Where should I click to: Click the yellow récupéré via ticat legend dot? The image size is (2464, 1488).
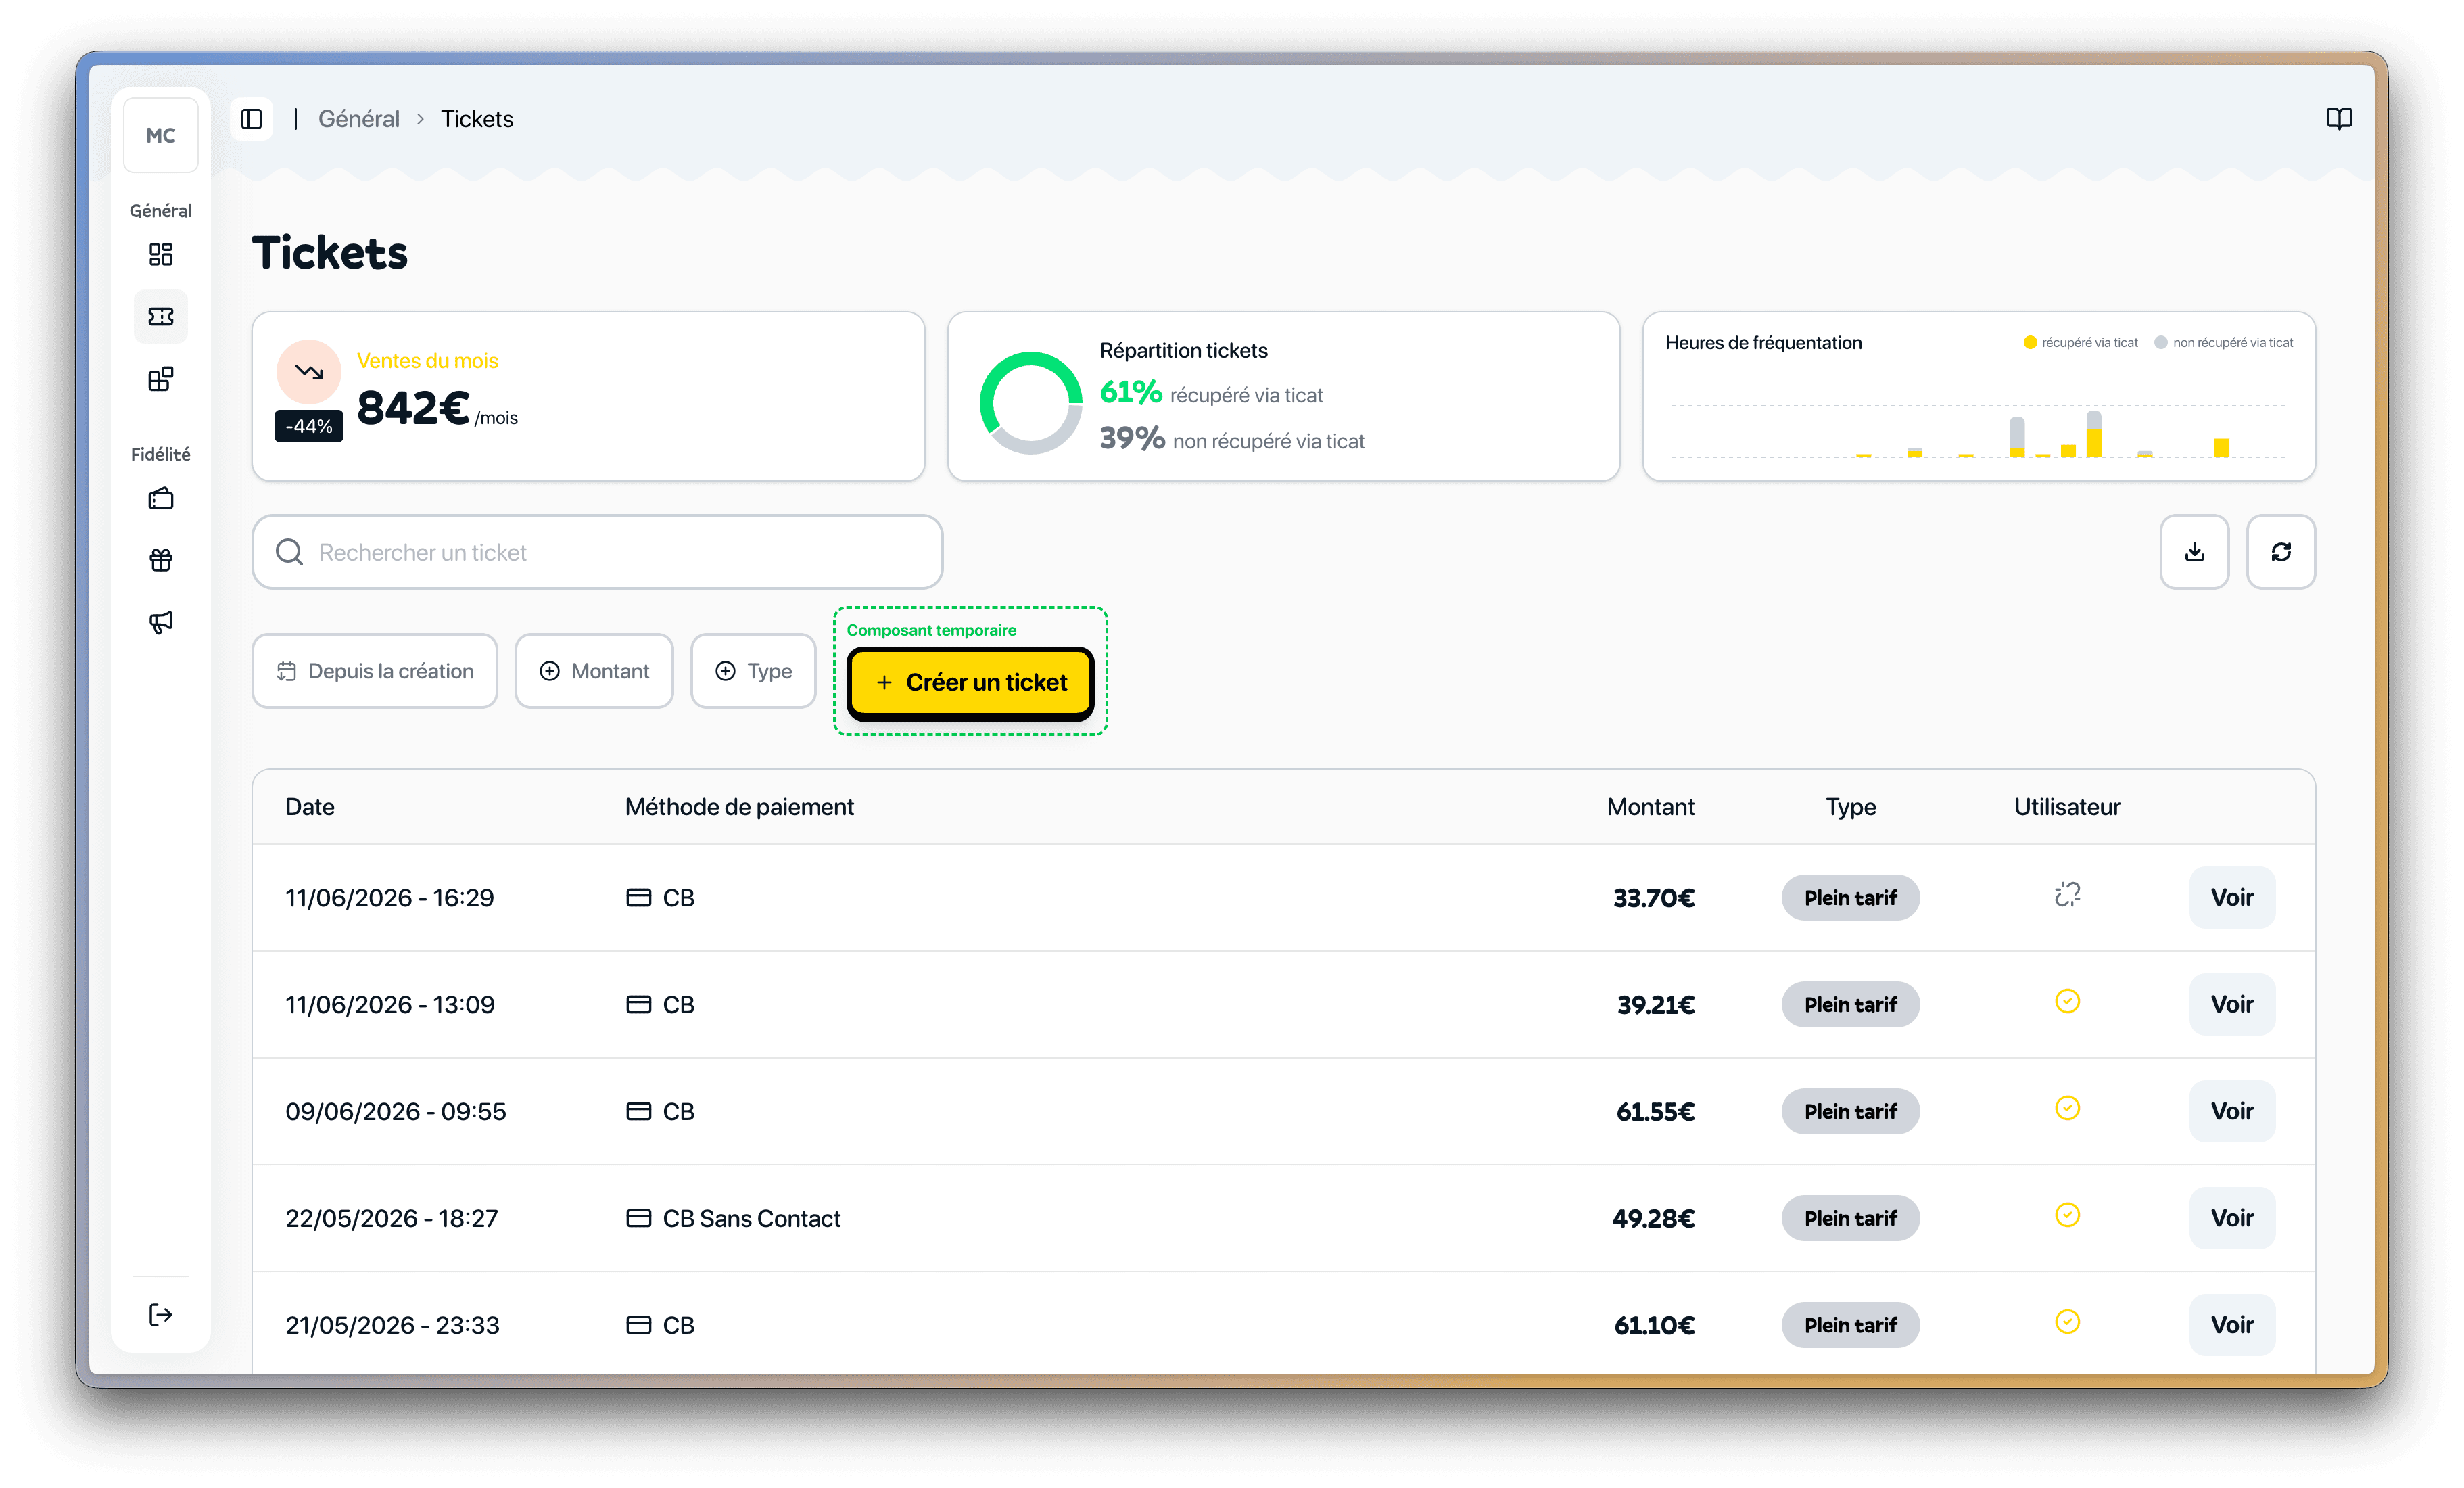(2029, 342)
